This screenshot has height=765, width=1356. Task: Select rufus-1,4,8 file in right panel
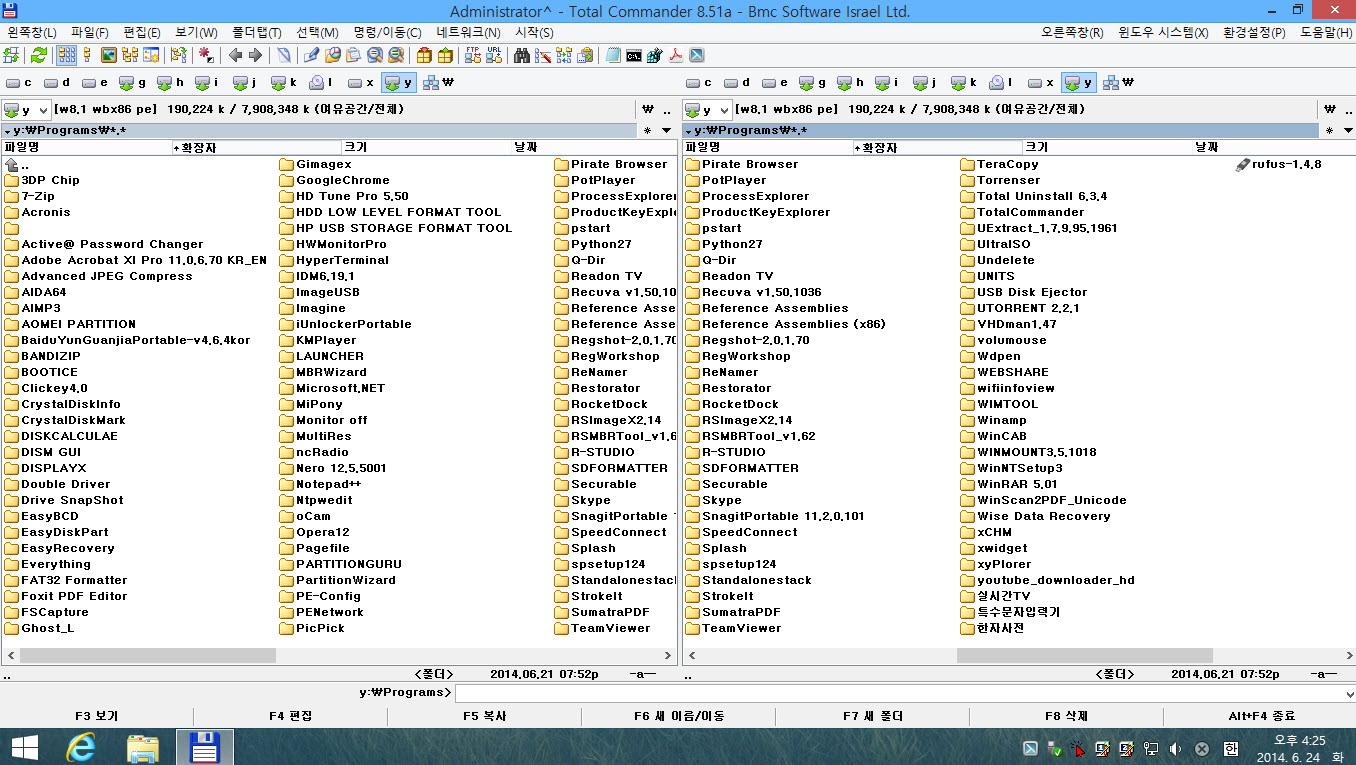pyautogui.click(x=1279, y=164)
